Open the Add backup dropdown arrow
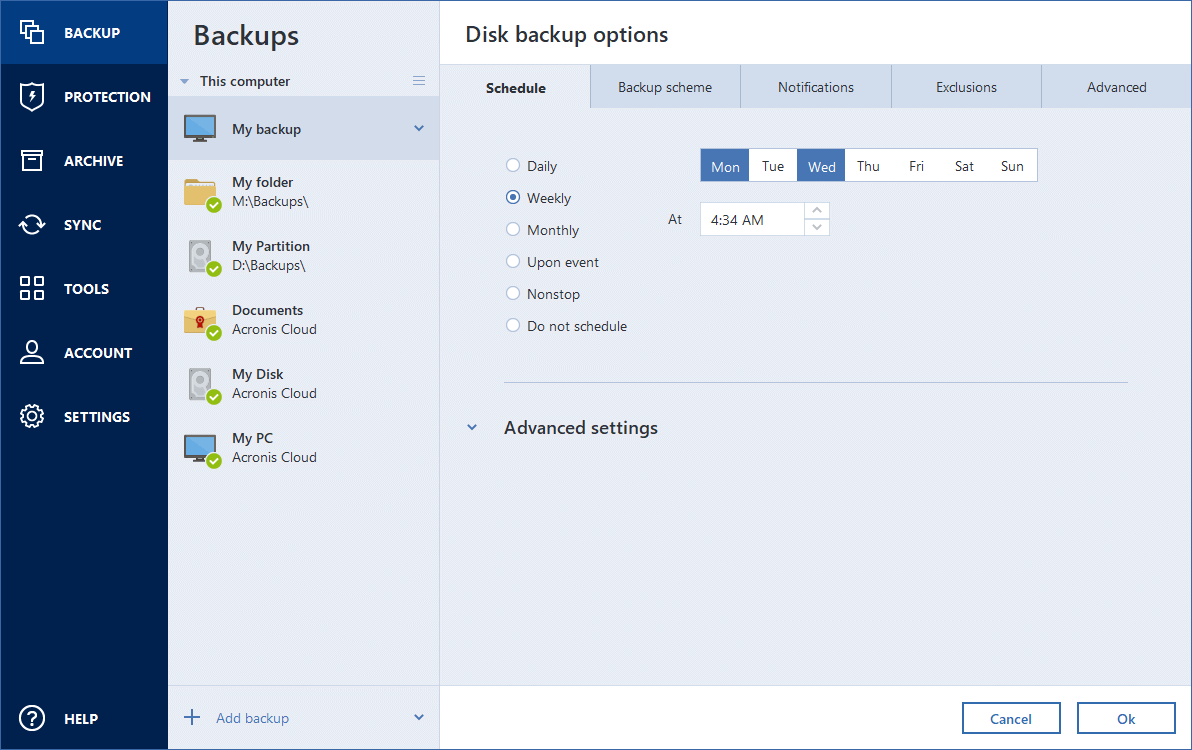Image resolution: width=1192 pixels, height=750 pixels. tap(419, 717)
